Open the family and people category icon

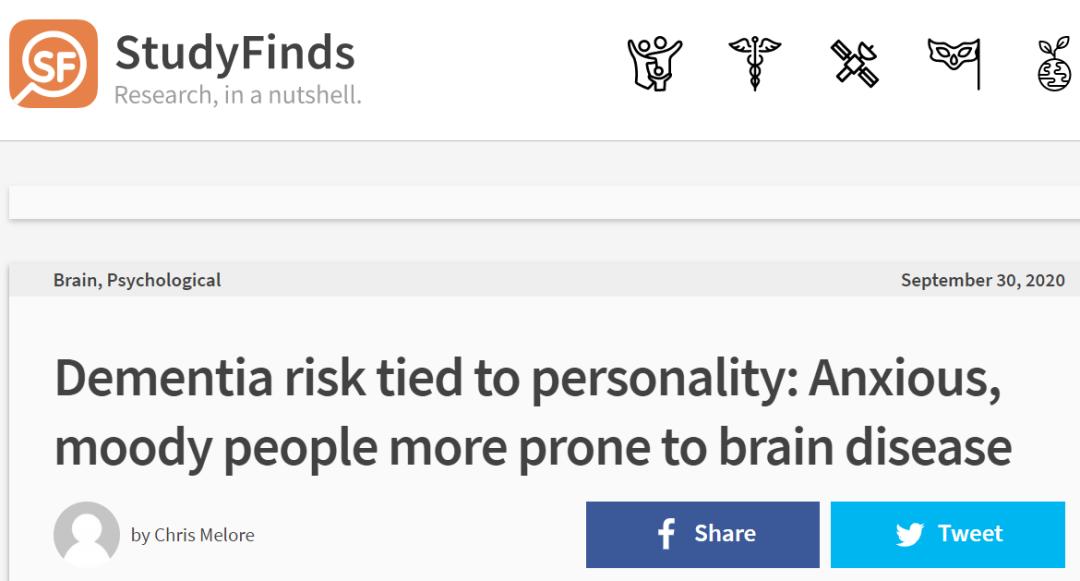654,63
